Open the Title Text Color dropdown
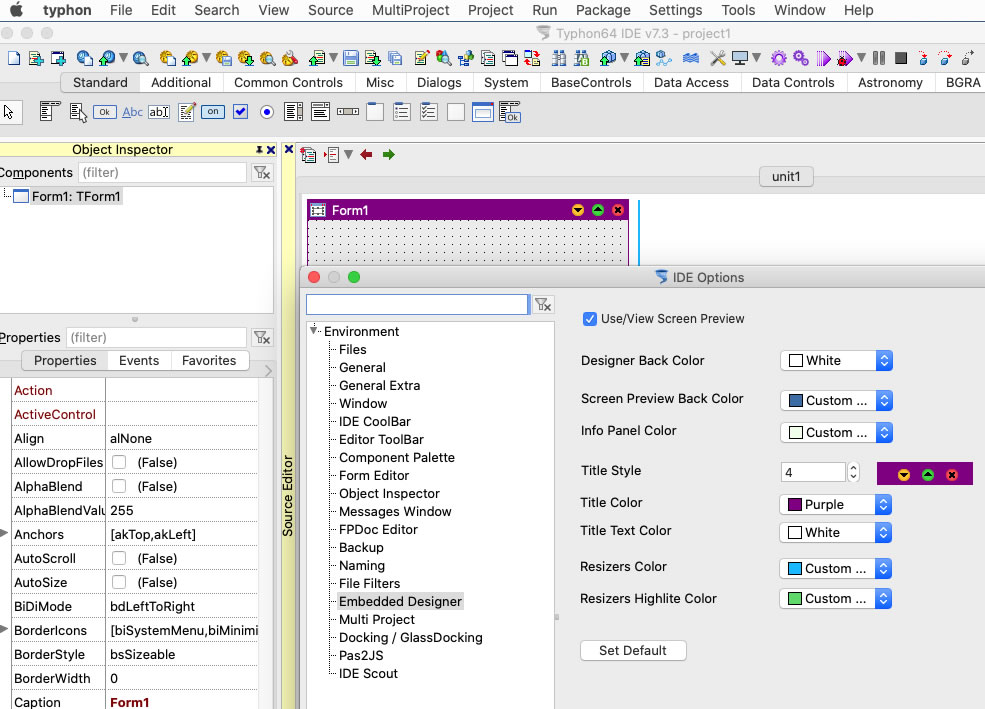The image size is (985, 709). point(835,533)
